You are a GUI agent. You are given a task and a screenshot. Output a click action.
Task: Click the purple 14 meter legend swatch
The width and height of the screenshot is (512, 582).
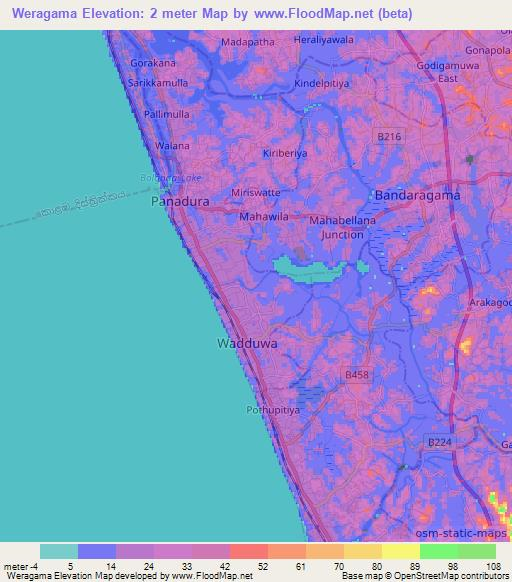[x=135, y=551]
